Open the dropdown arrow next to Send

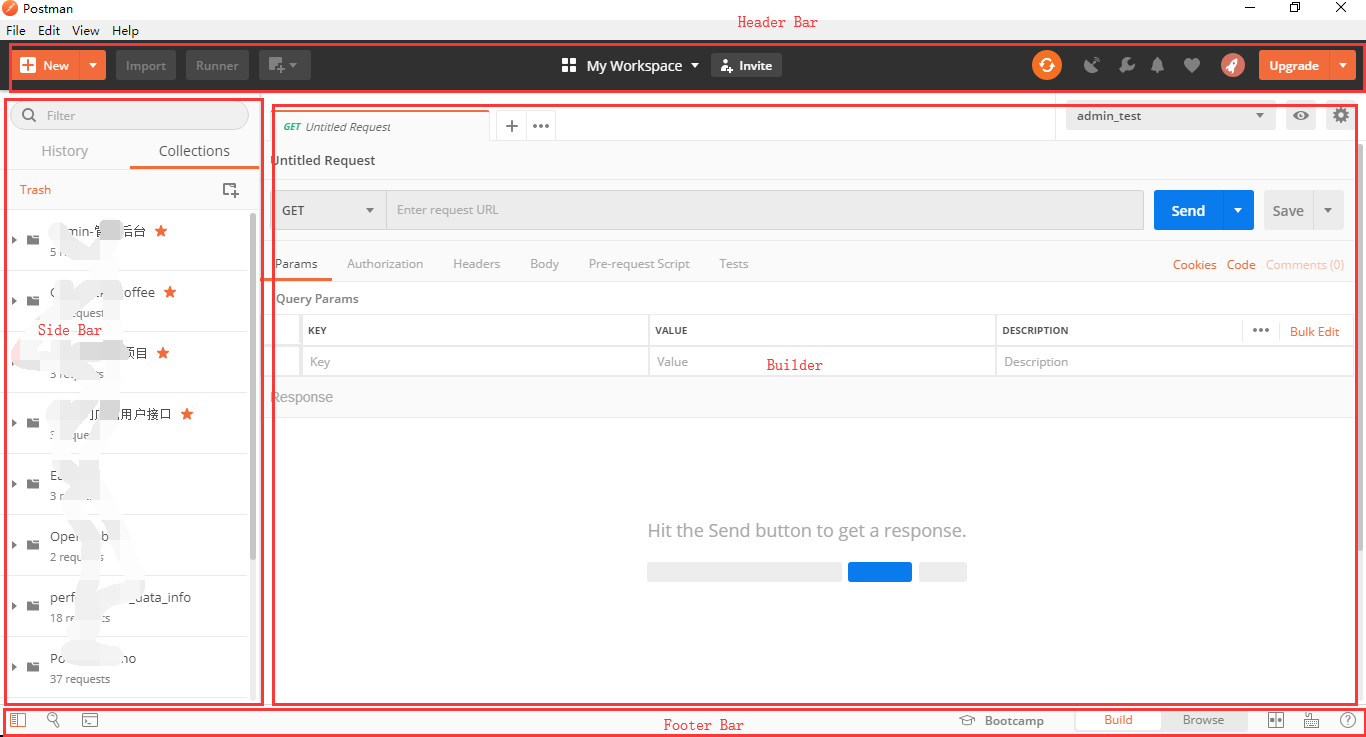point(1238,210)
